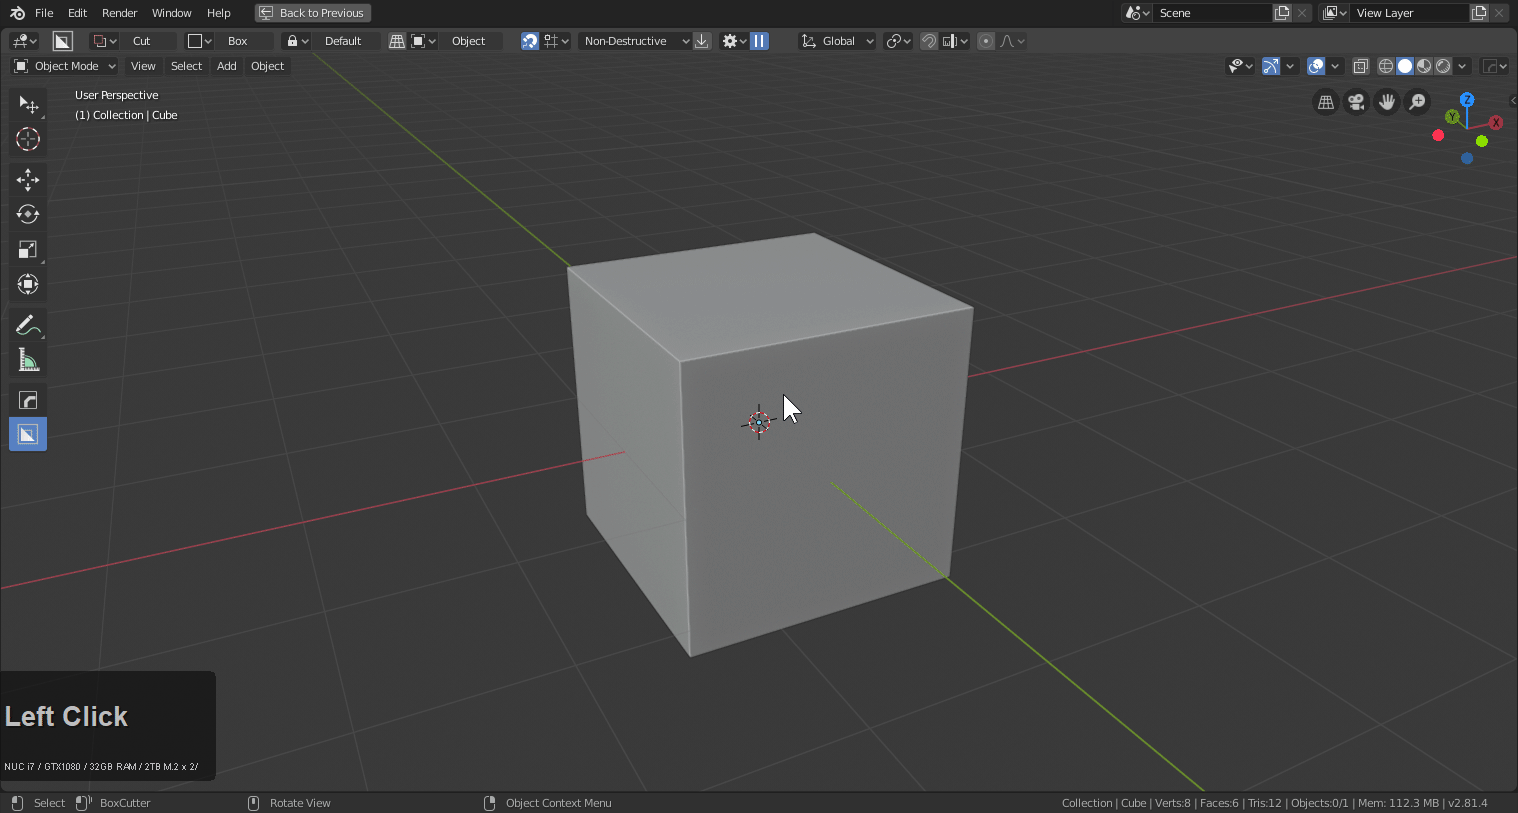Click the Cut mode button

point(142,41)
